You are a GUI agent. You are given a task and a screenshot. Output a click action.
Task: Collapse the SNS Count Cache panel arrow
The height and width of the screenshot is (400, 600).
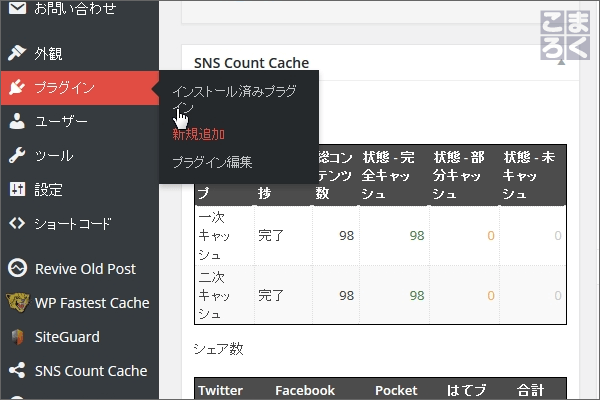click(561, 62)
